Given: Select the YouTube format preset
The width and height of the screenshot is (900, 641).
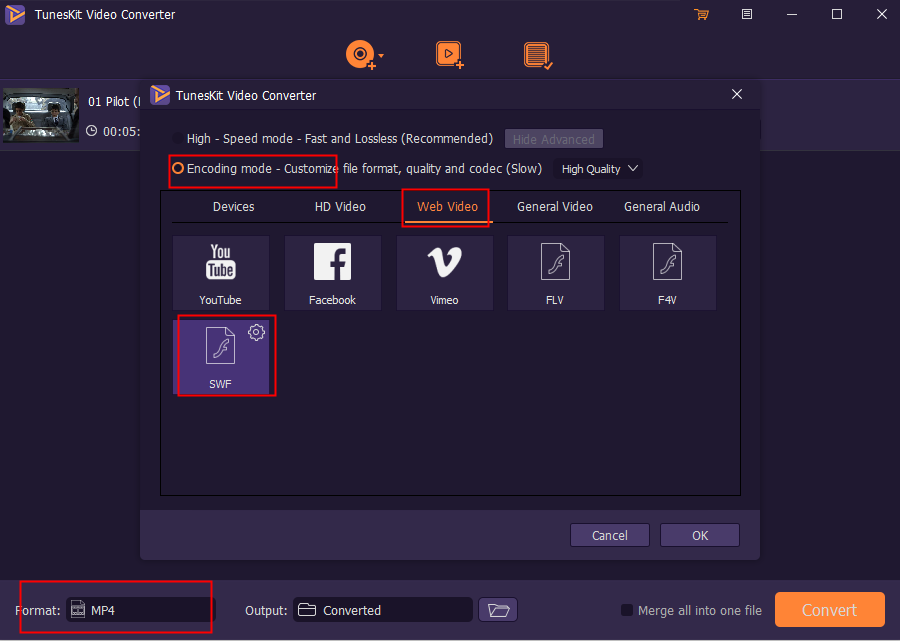Looking at the screenshot, I should tap(221, 273).
